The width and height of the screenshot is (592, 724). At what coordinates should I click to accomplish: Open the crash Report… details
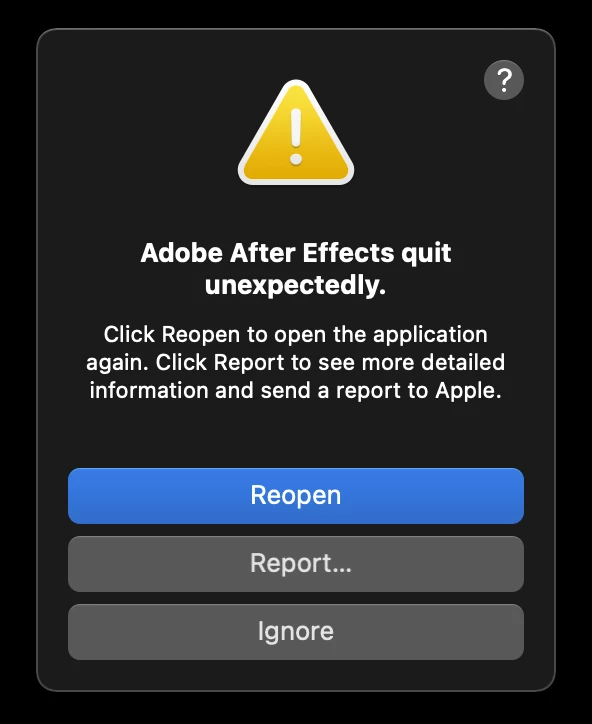tap(296, 564)
